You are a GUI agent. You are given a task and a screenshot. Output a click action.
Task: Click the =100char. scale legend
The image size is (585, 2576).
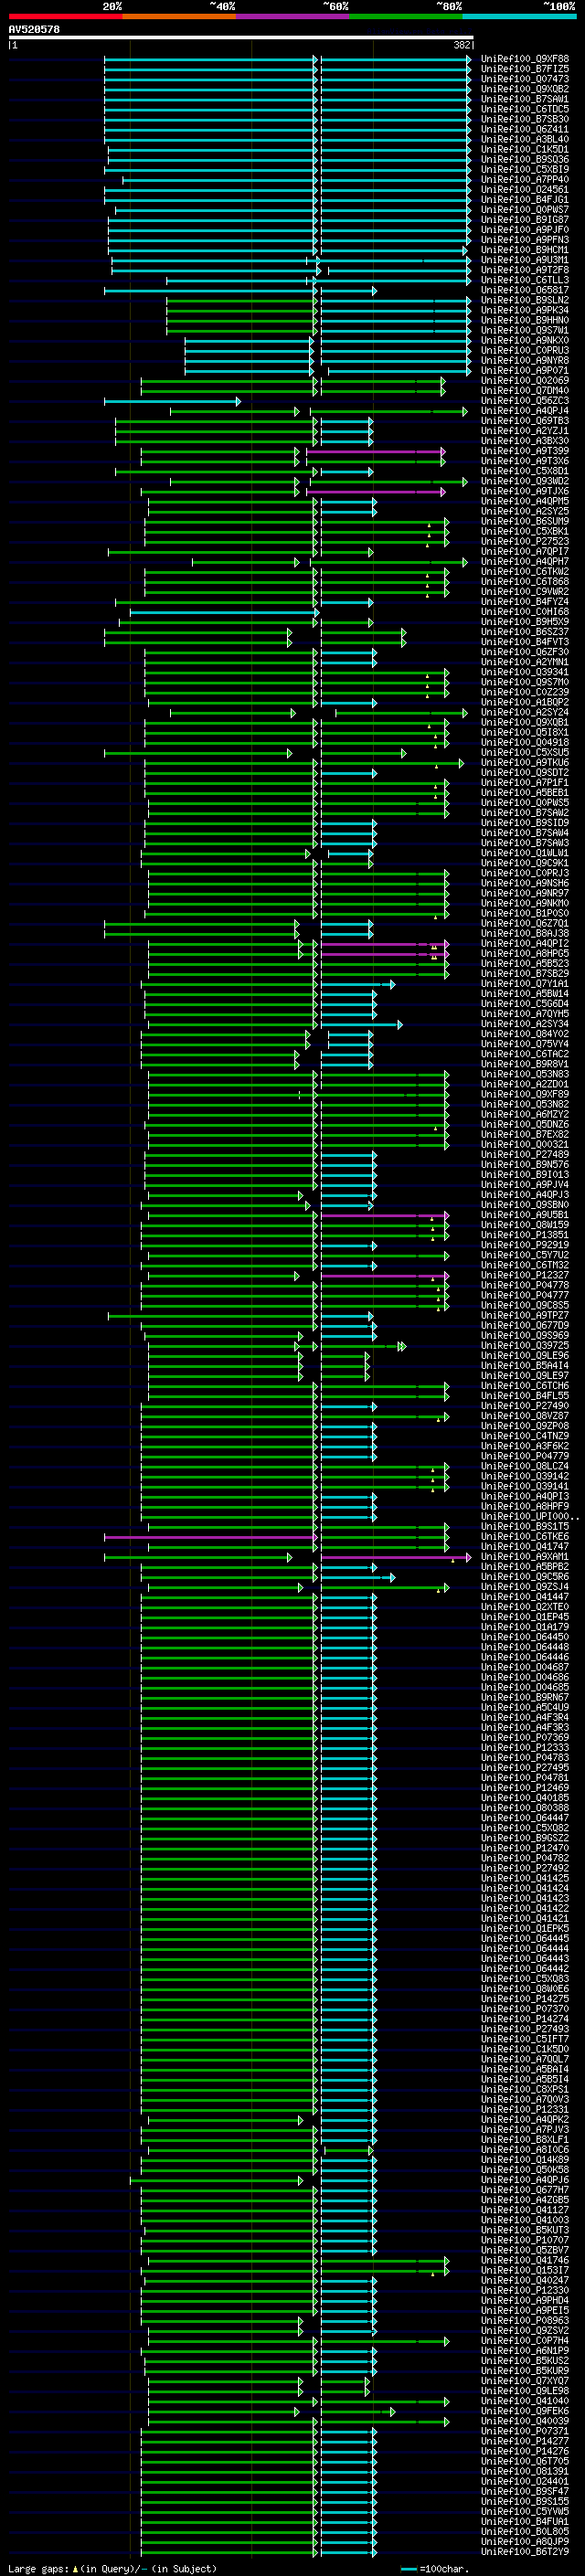coord(434,2568)
